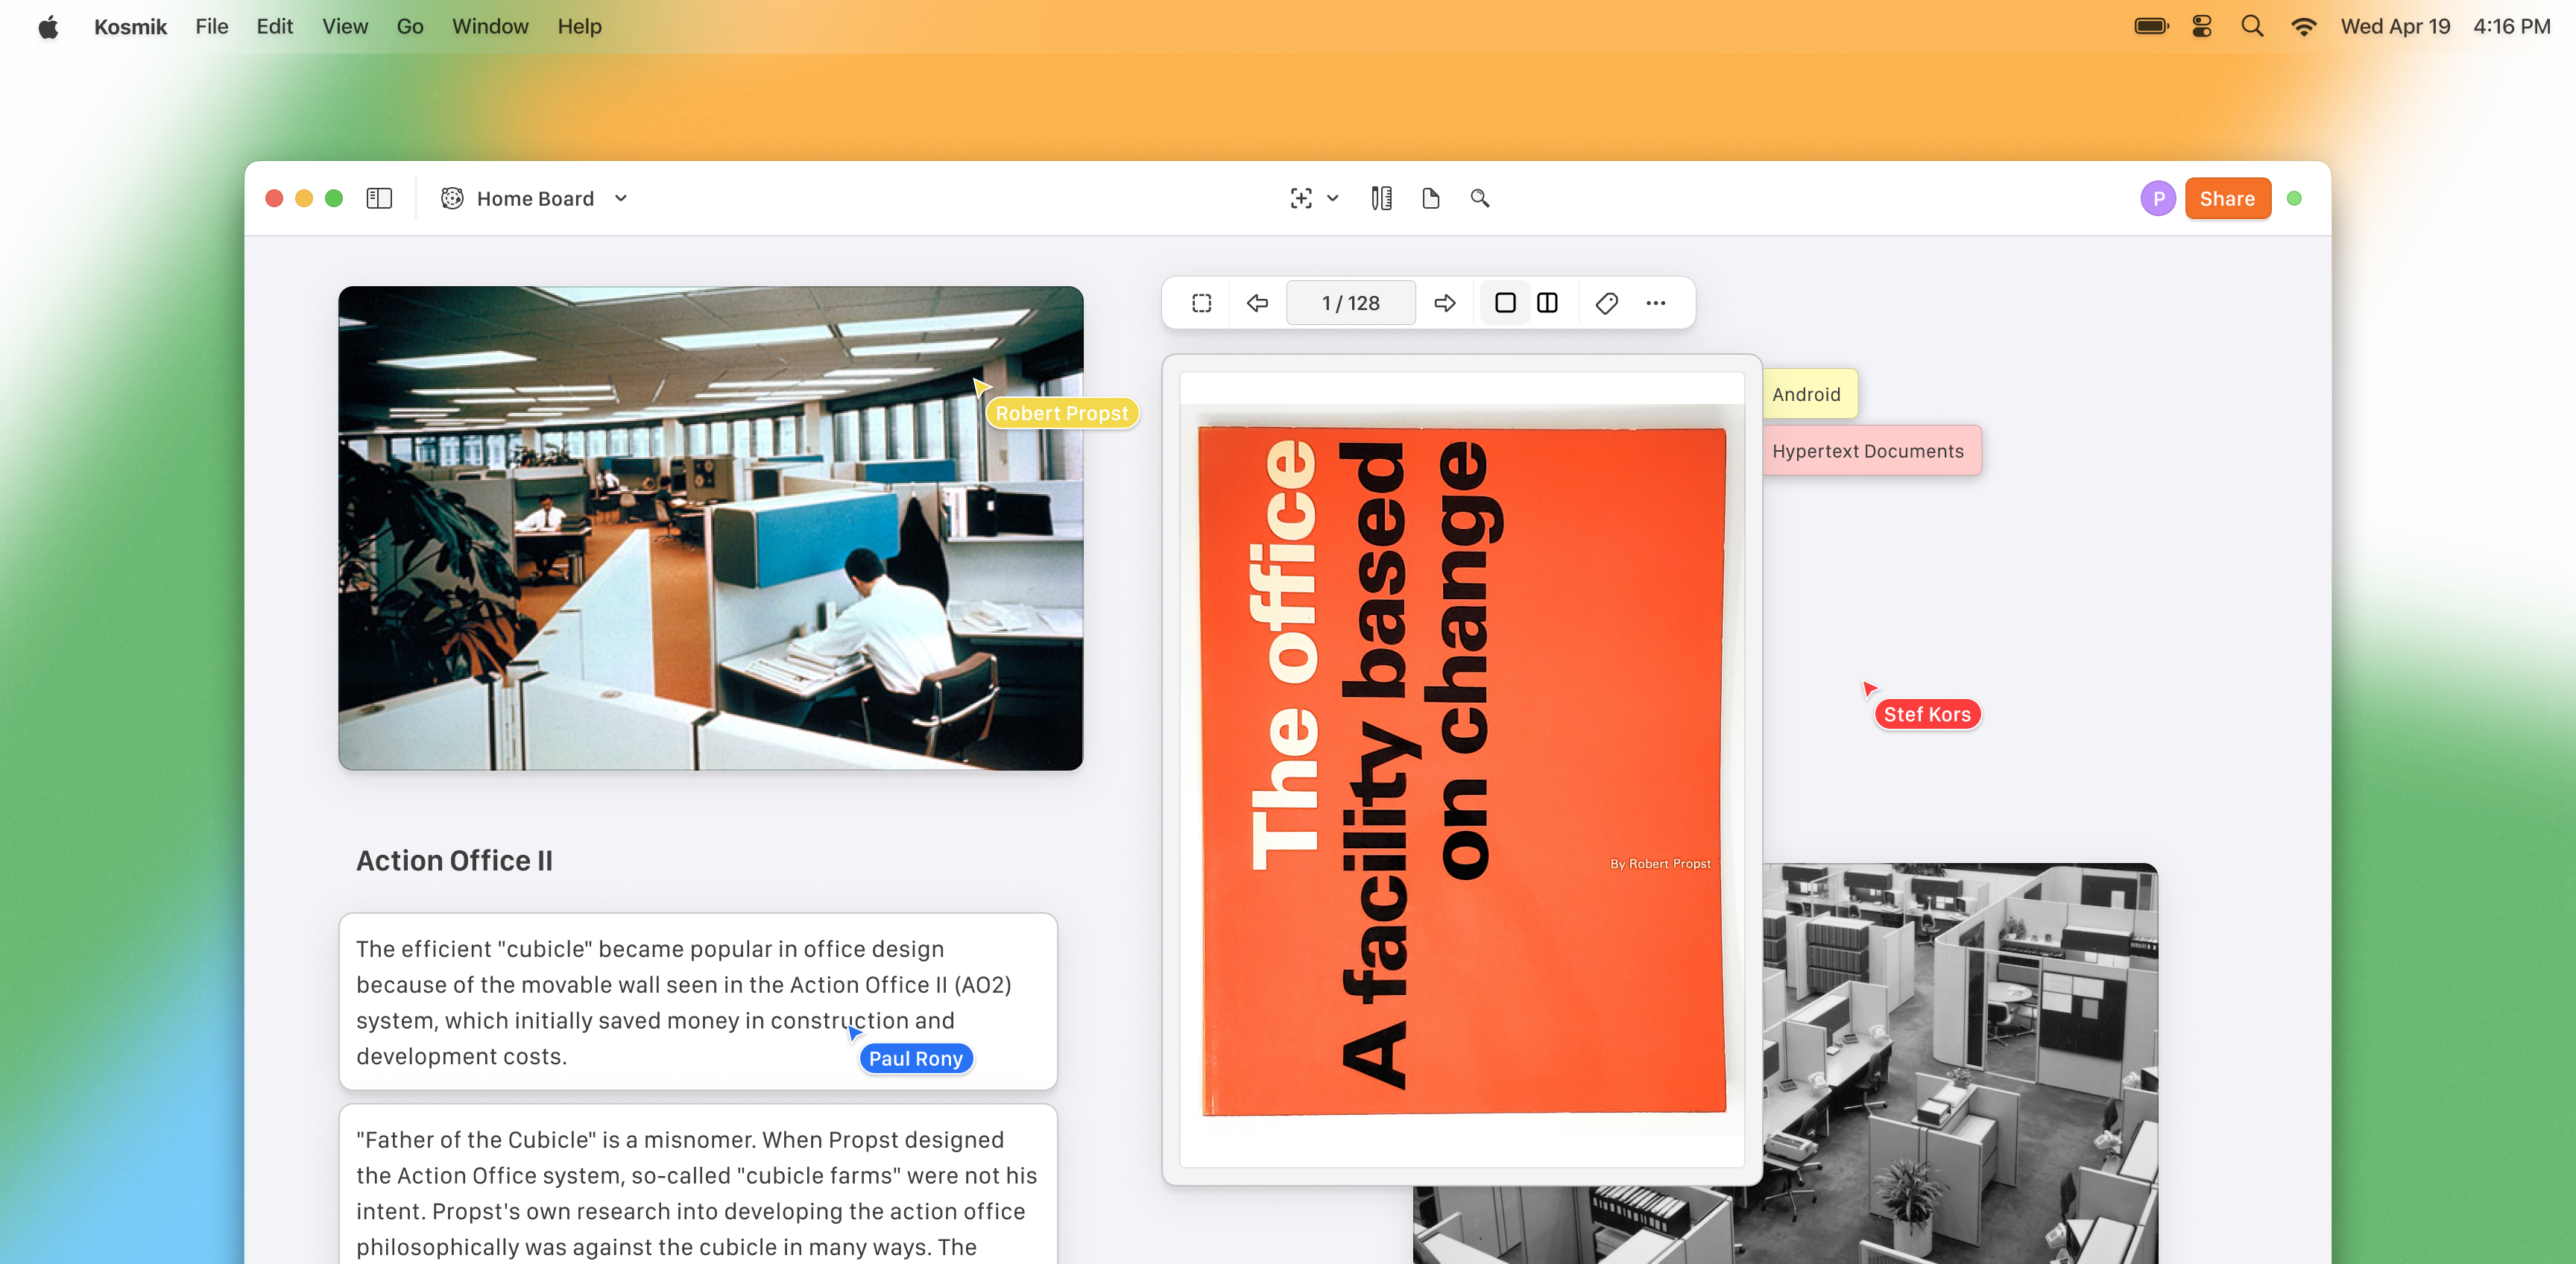Expand the Home Board dropdown chevron
2576x1264 pixels.
[x=621, y=198]
